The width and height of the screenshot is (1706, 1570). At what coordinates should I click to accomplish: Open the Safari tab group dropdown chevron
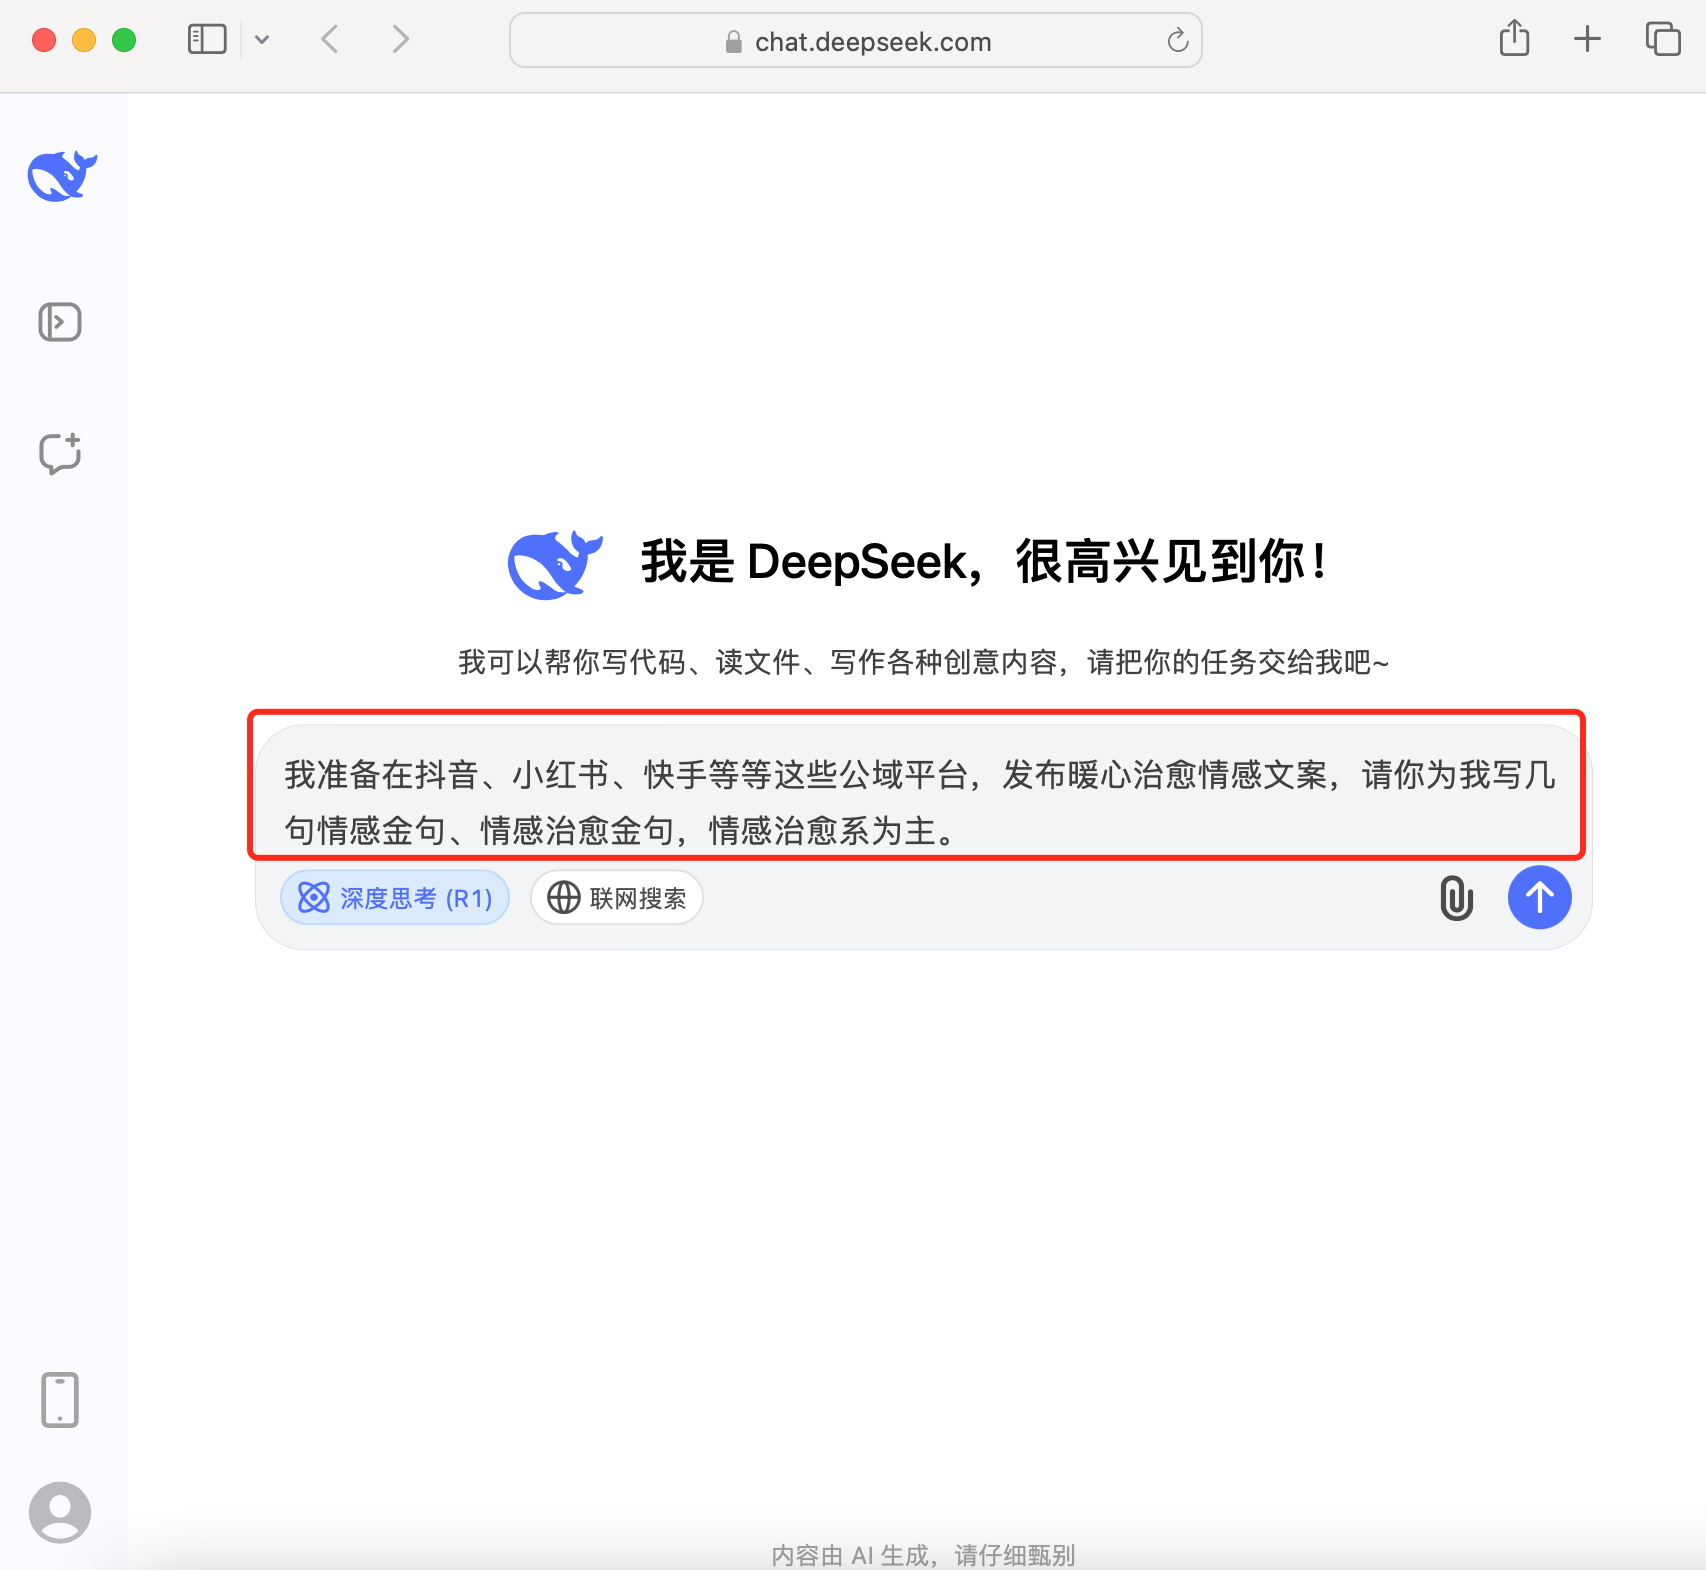point(262,40)
